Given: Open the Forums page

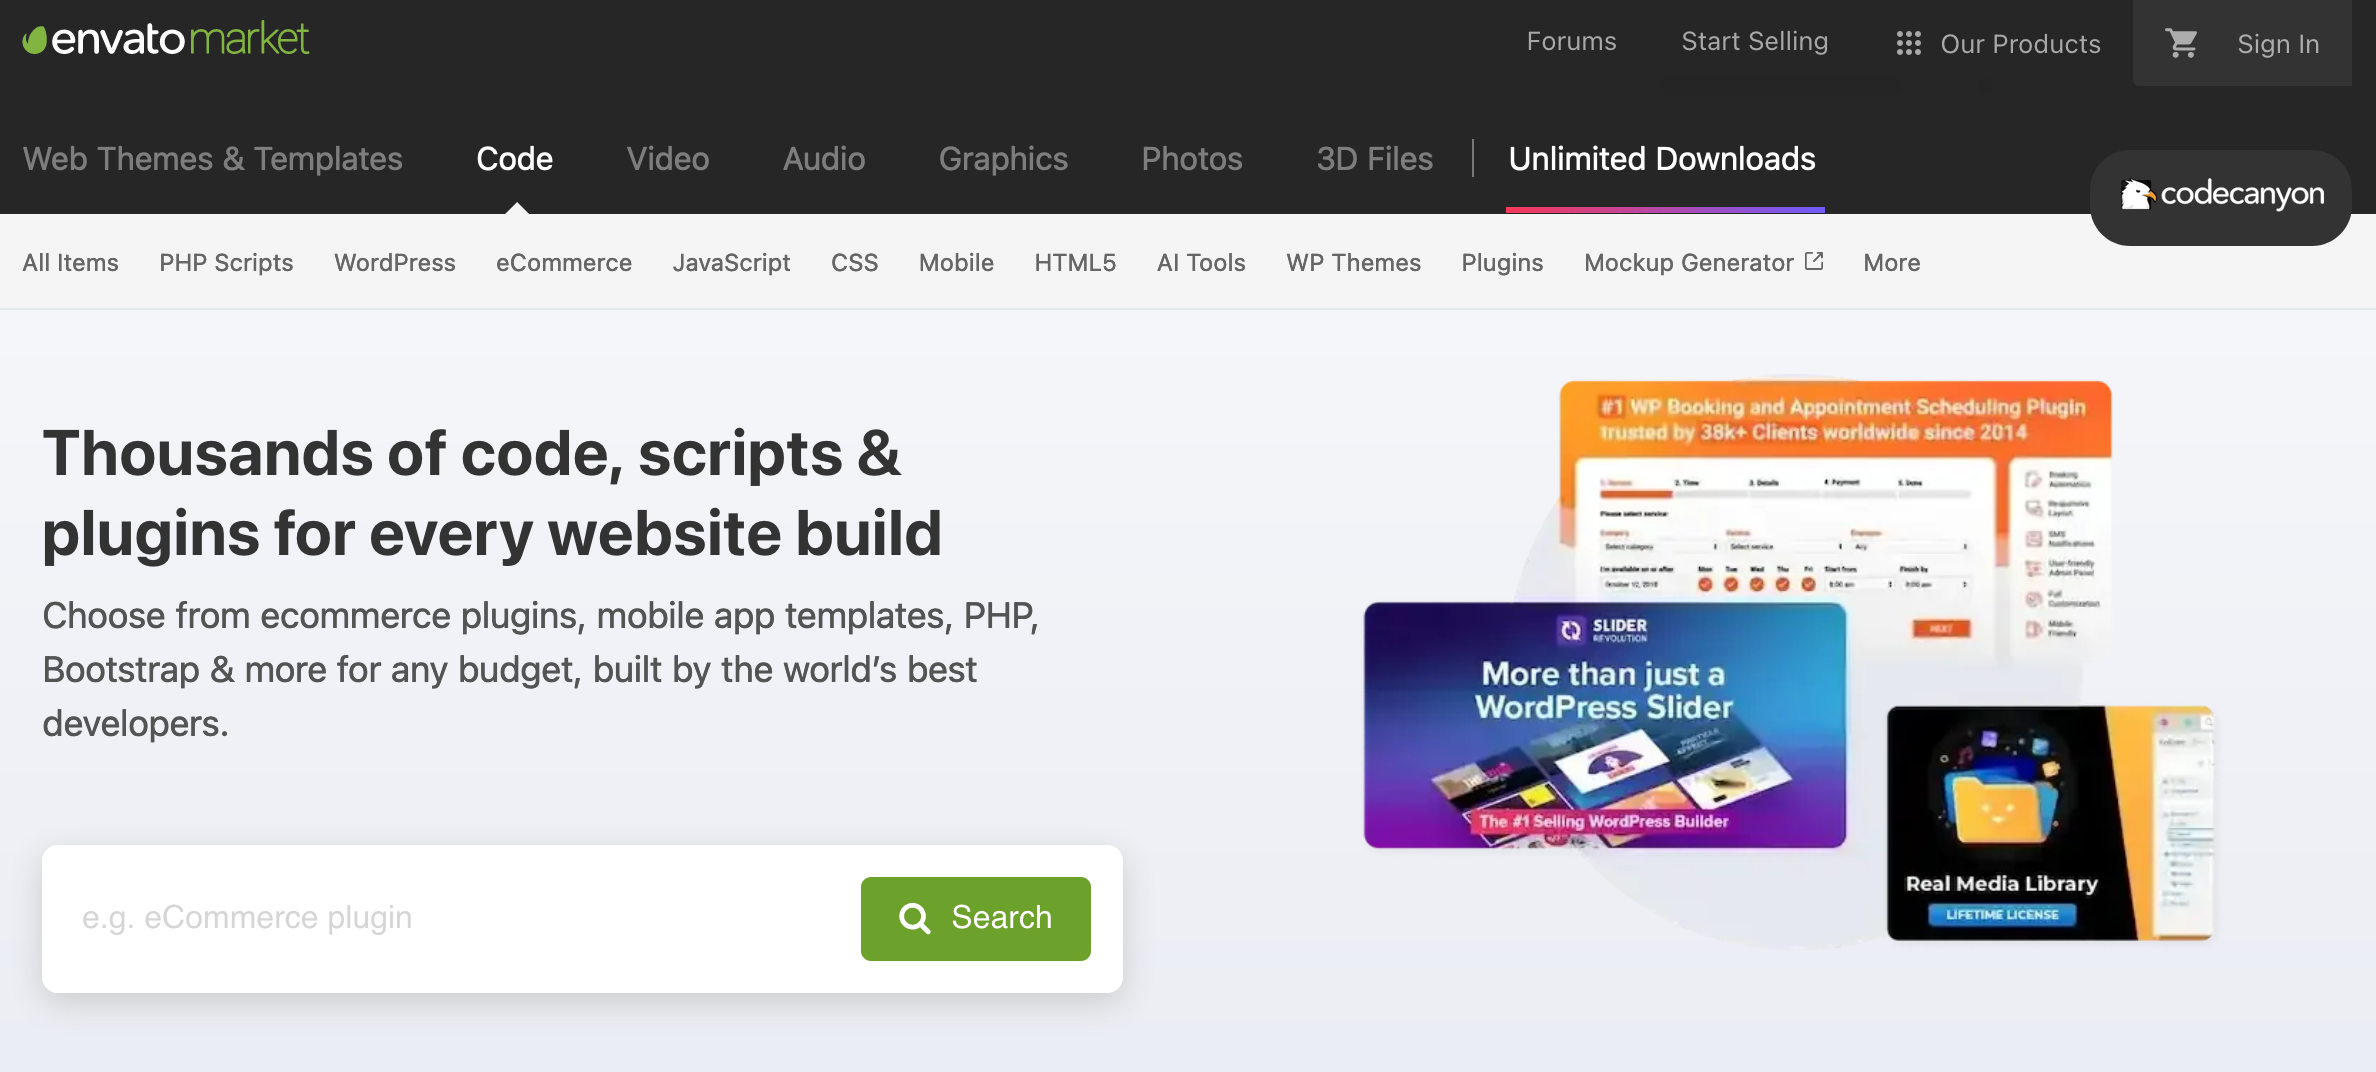Looking at the screenshot, I should pos(1571,42).
